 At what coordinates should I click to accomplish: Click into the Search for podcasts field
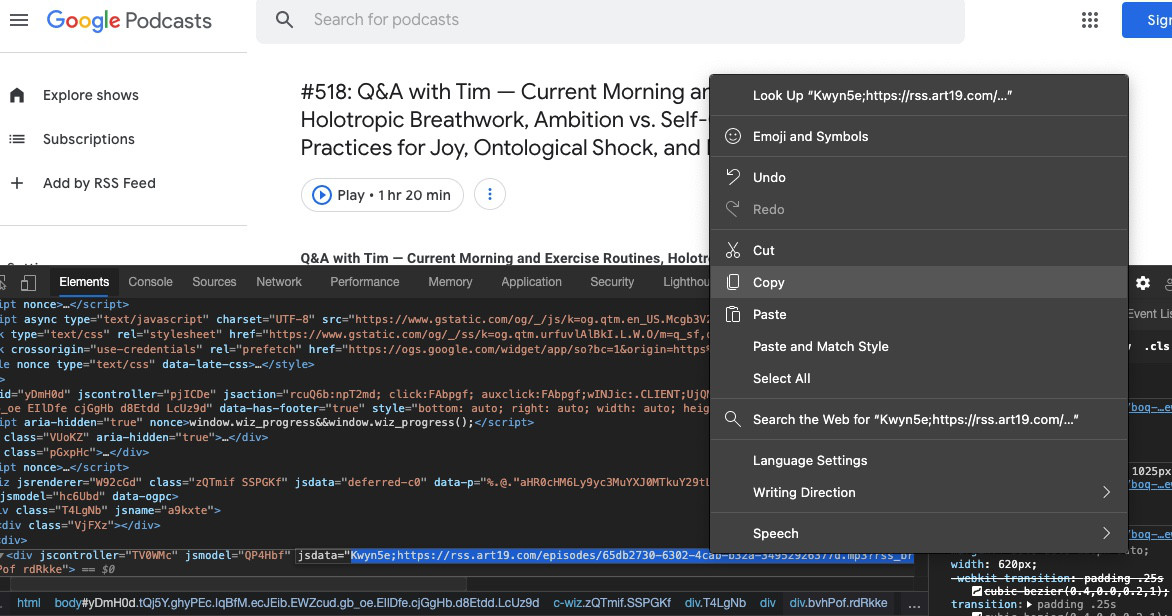(610, 20)
